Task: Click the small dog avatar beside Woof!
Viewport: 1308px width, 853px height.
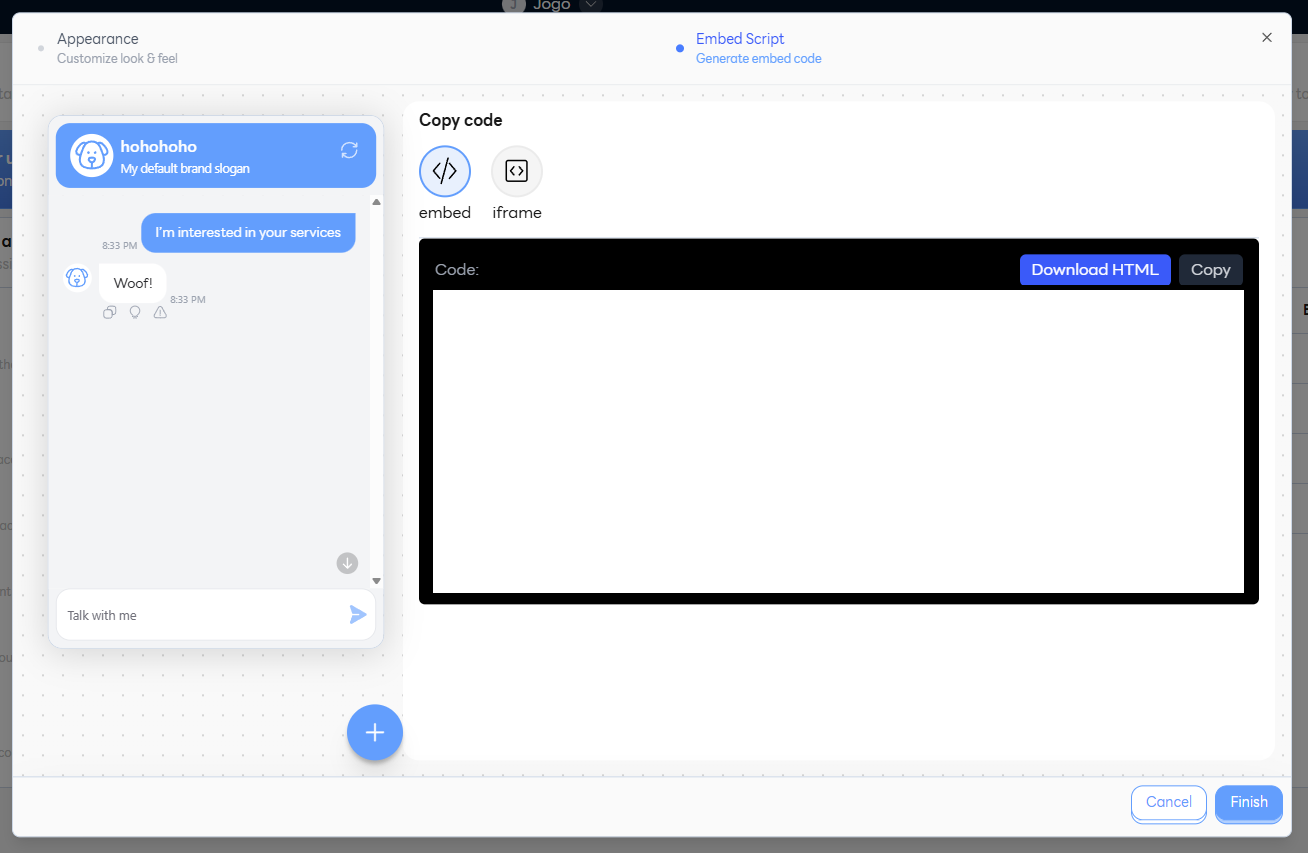Action: tap(77, 278)
